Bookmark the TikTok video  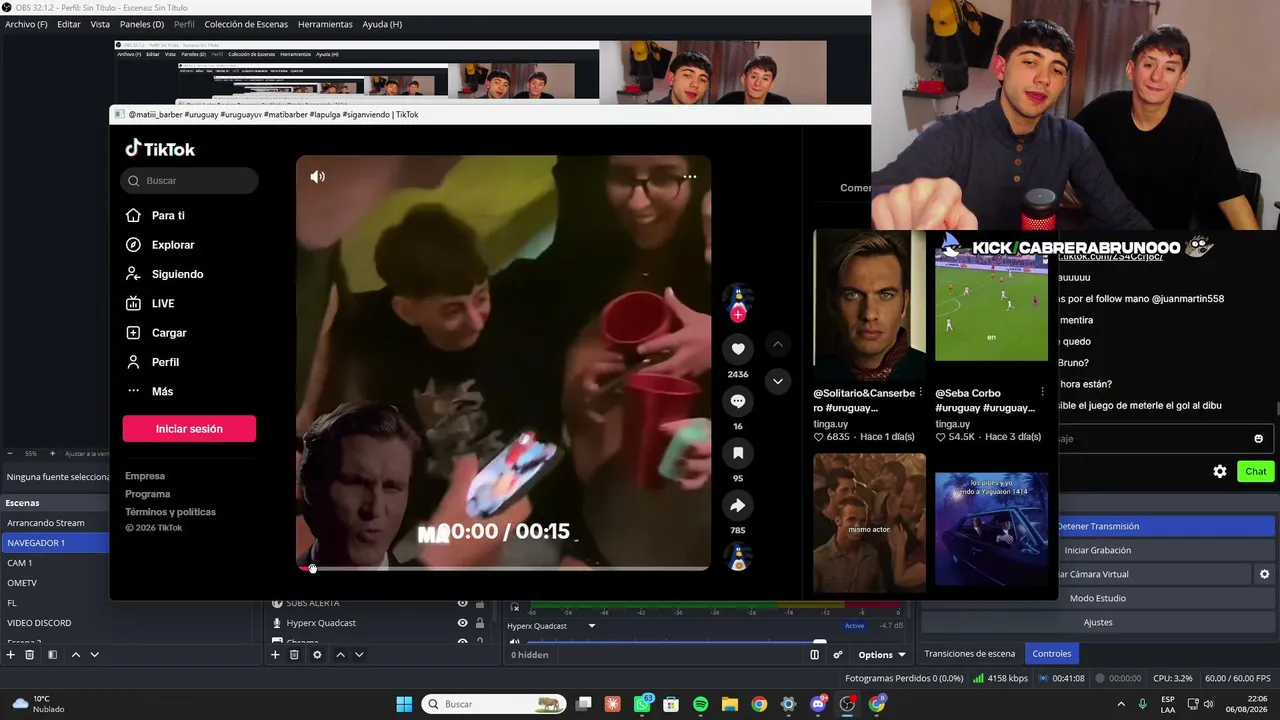(x=738, y=453)
